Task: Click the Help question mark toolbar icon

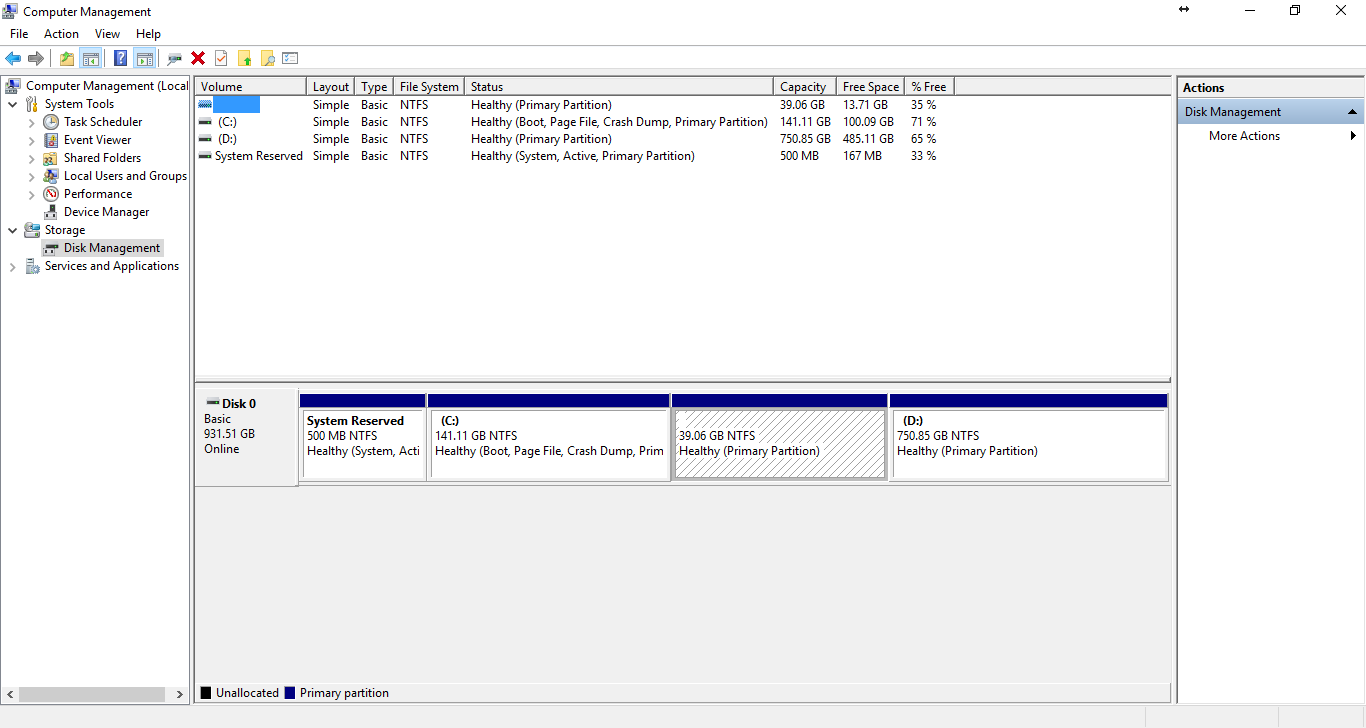Action: 120,59
